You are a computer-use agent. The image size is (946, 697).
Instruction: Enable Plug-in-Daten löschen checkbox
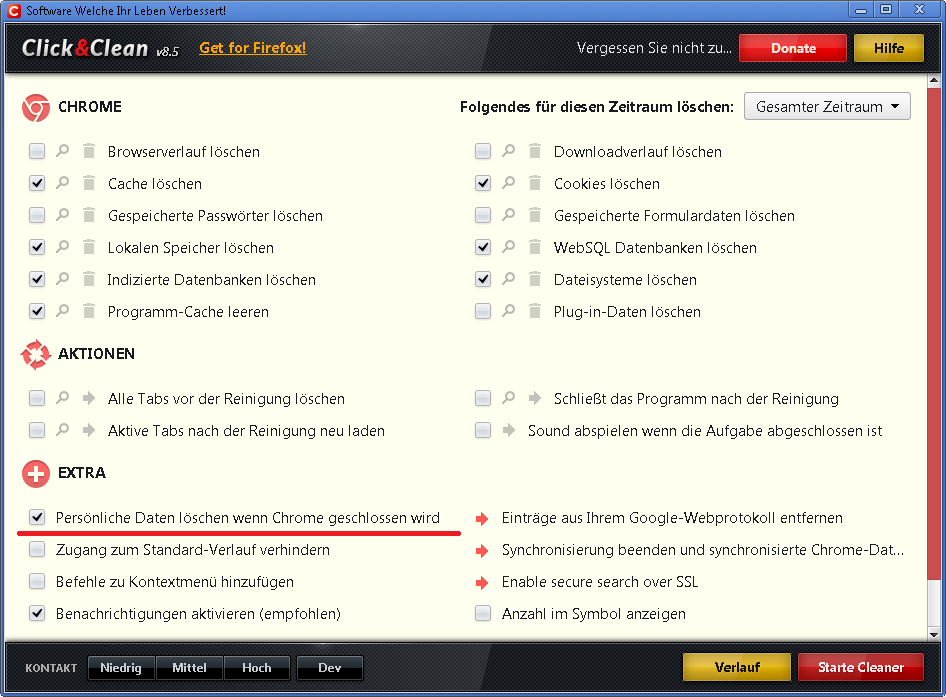[483, 311]
